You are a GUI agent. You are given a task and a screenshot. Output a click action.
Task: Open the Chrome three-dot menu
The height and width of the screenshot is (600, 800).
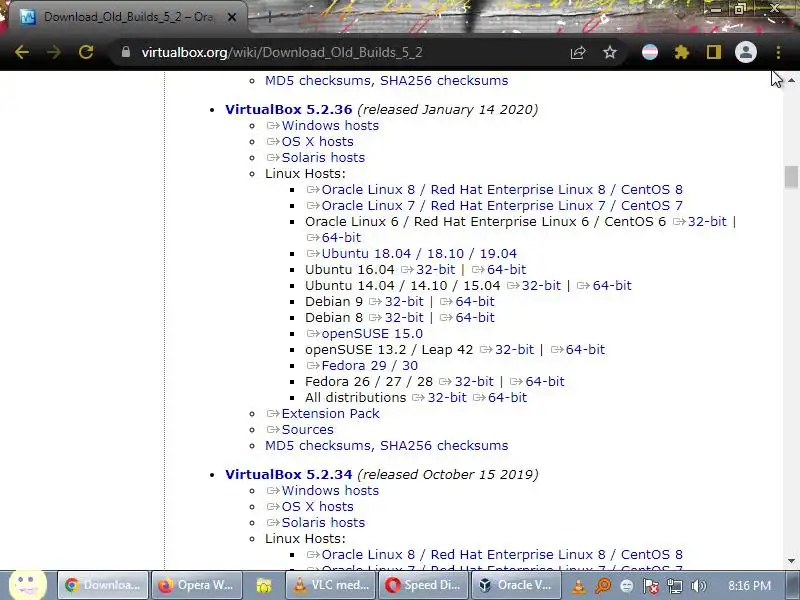(778, 52)
